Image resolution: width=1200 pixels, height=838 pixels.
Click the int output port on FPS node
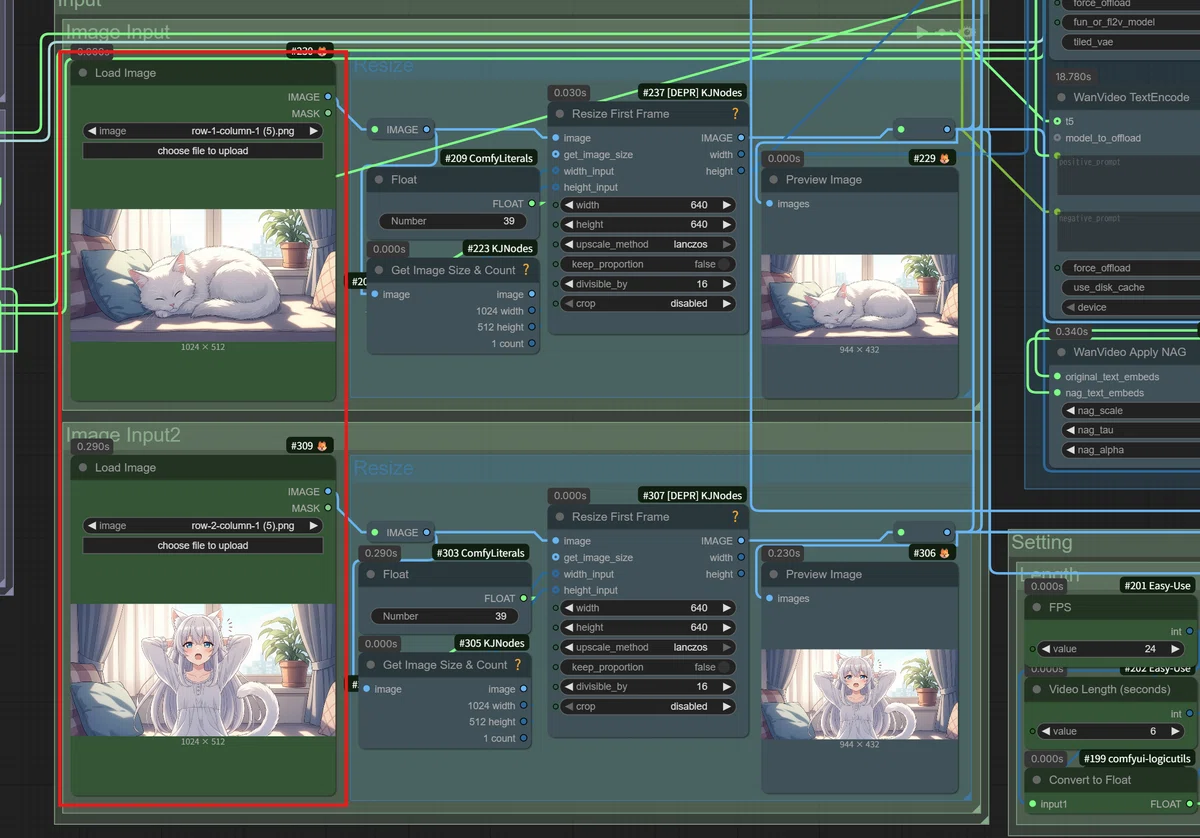(1189, 631)
